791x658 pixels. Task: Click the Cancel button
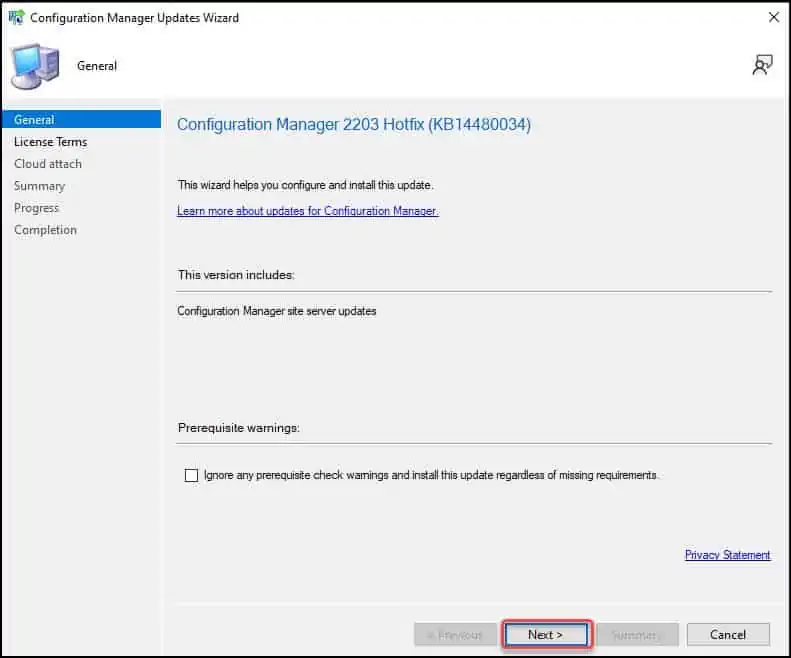point(728,634)
